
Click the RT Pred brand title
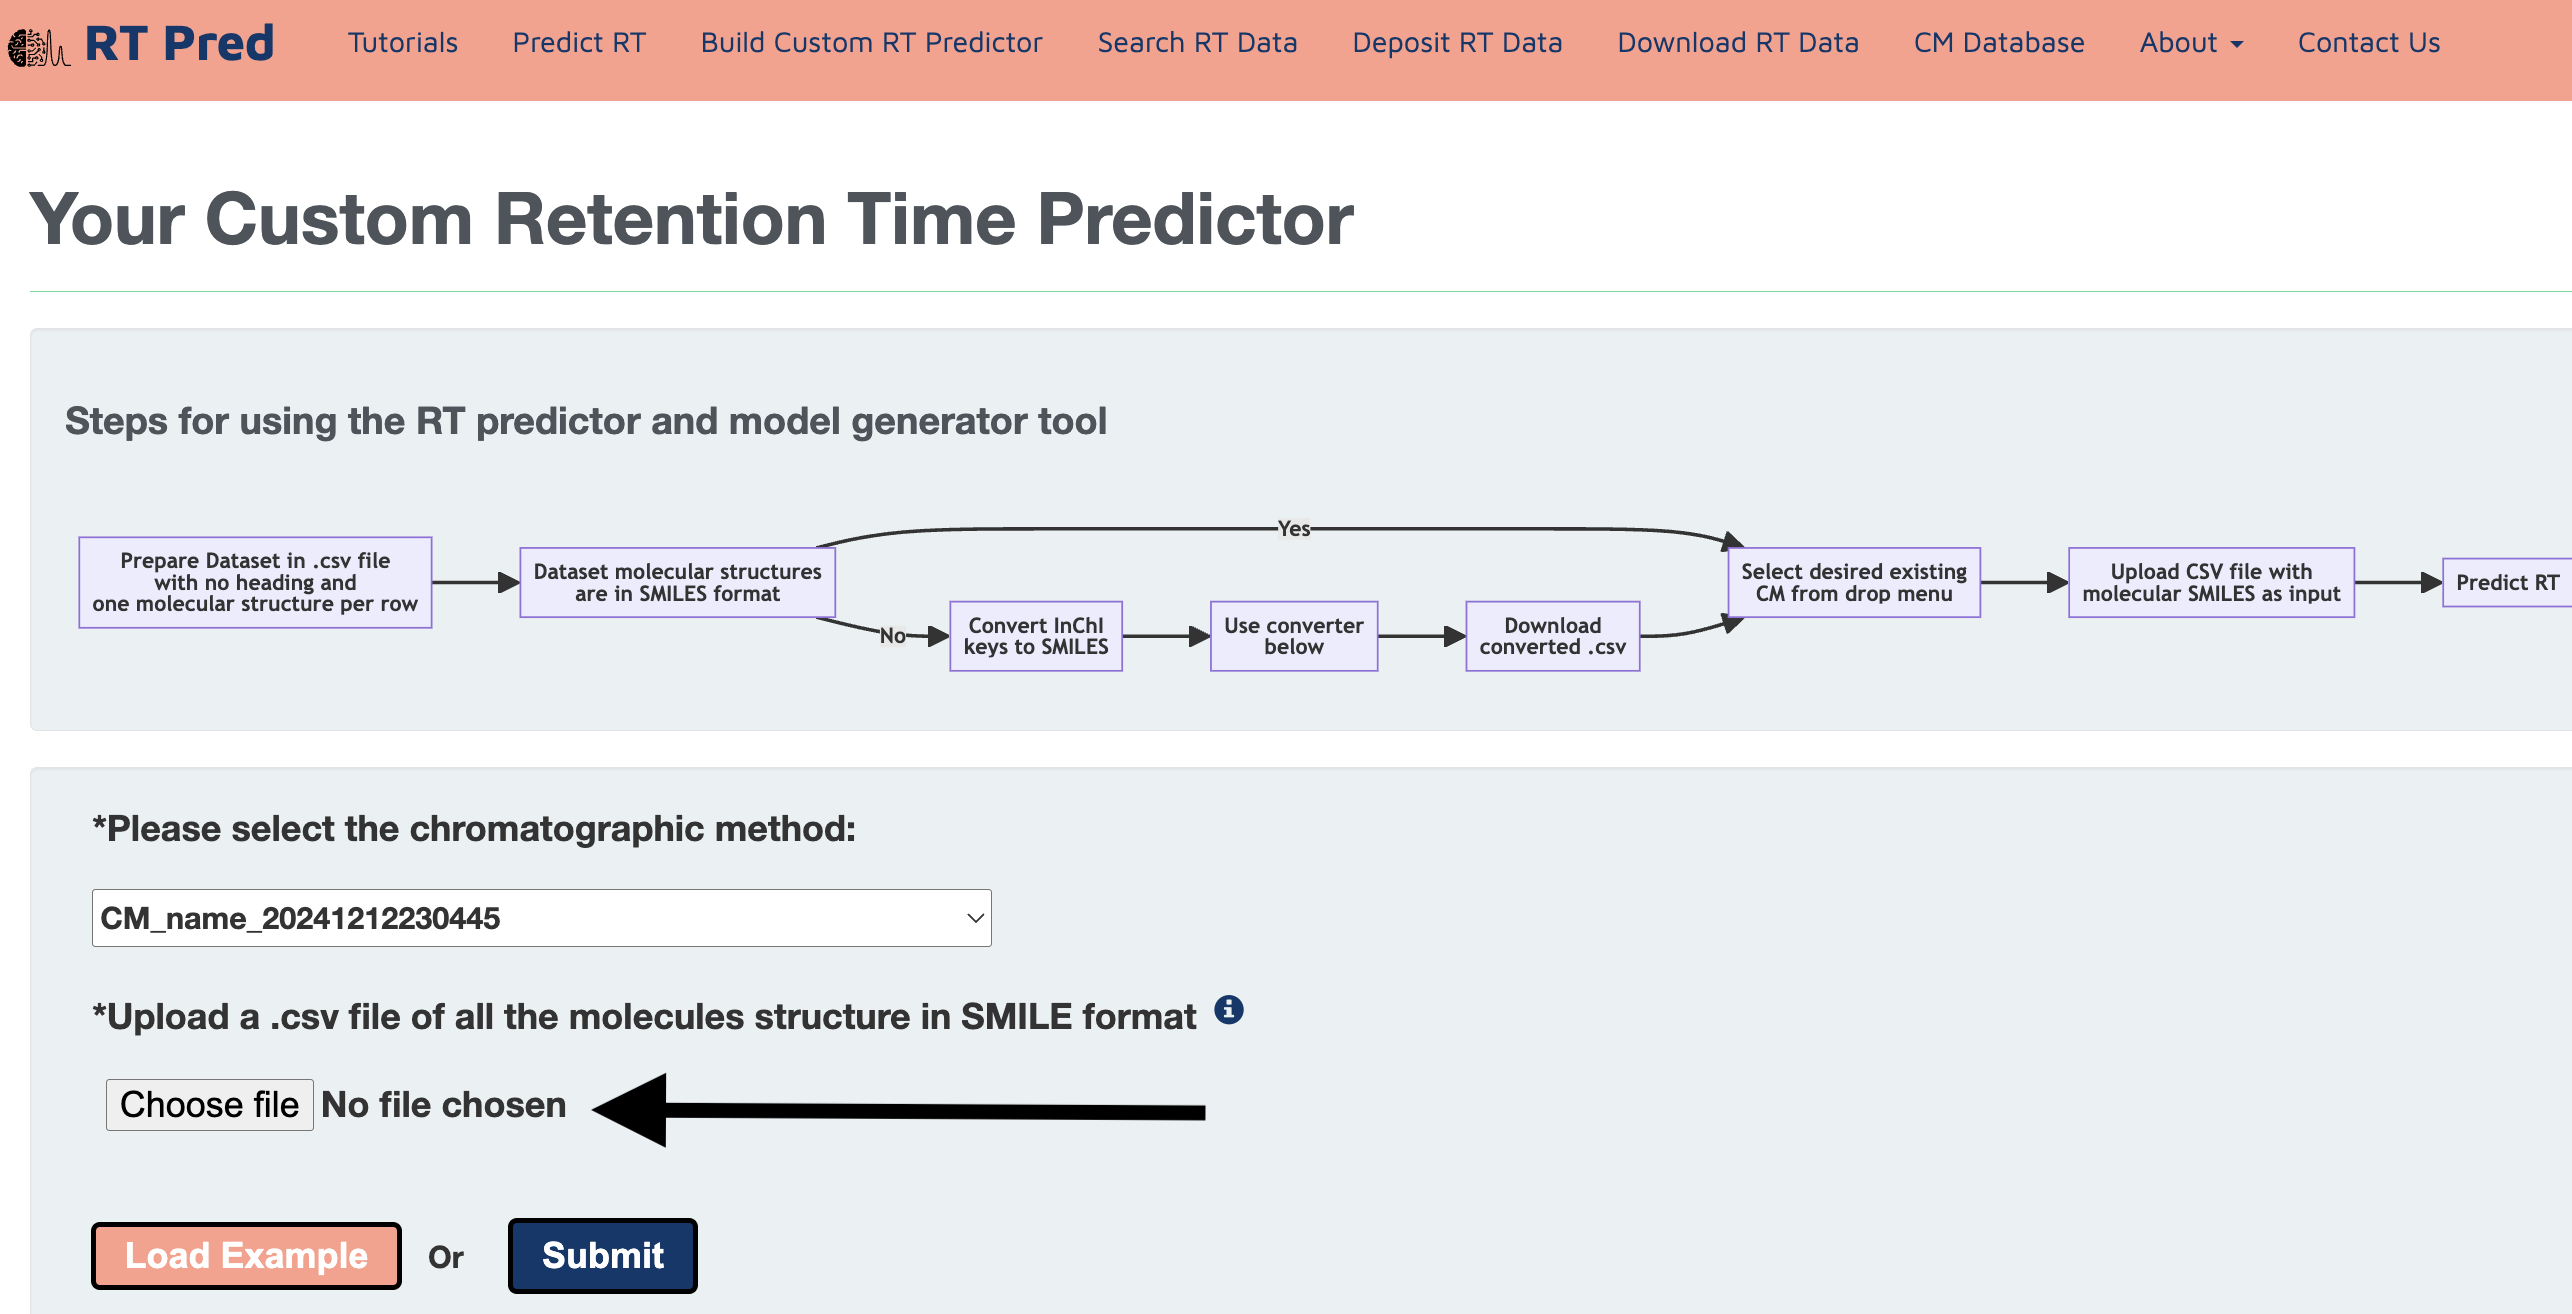[x=179, y=43]
